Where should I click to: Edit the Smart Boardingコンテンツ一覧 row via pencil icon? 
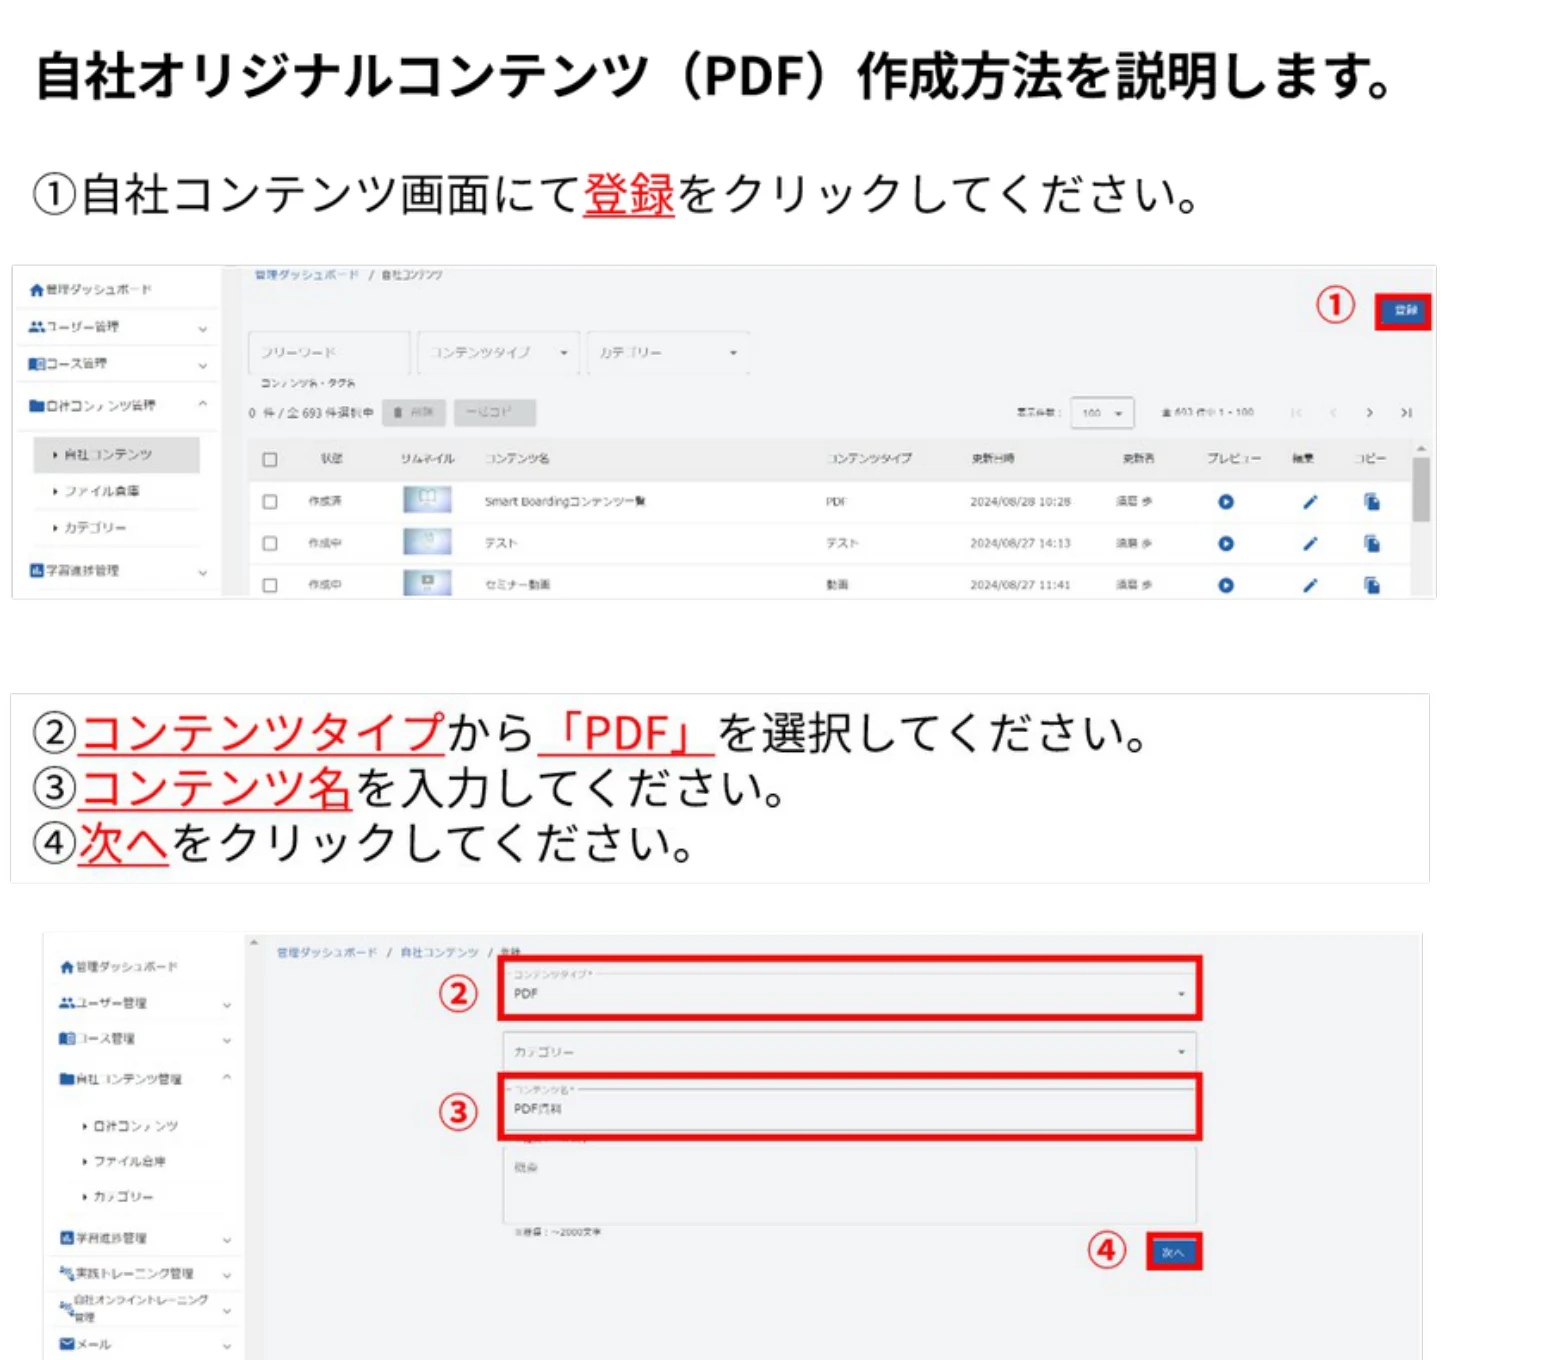tap(1310, 502)
